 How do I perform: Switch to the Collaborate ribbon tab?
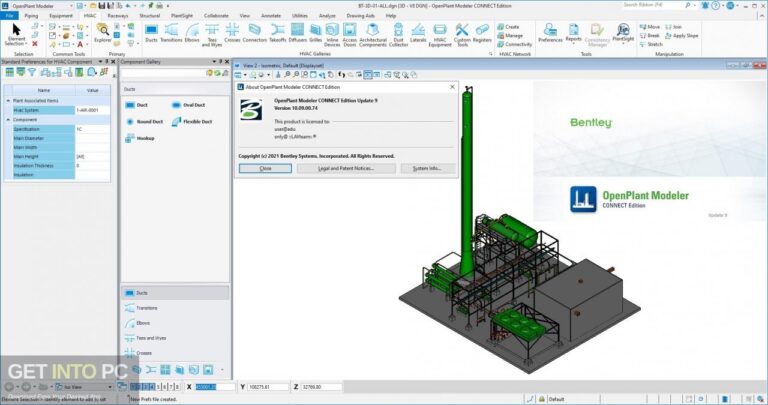click(216, 16)
